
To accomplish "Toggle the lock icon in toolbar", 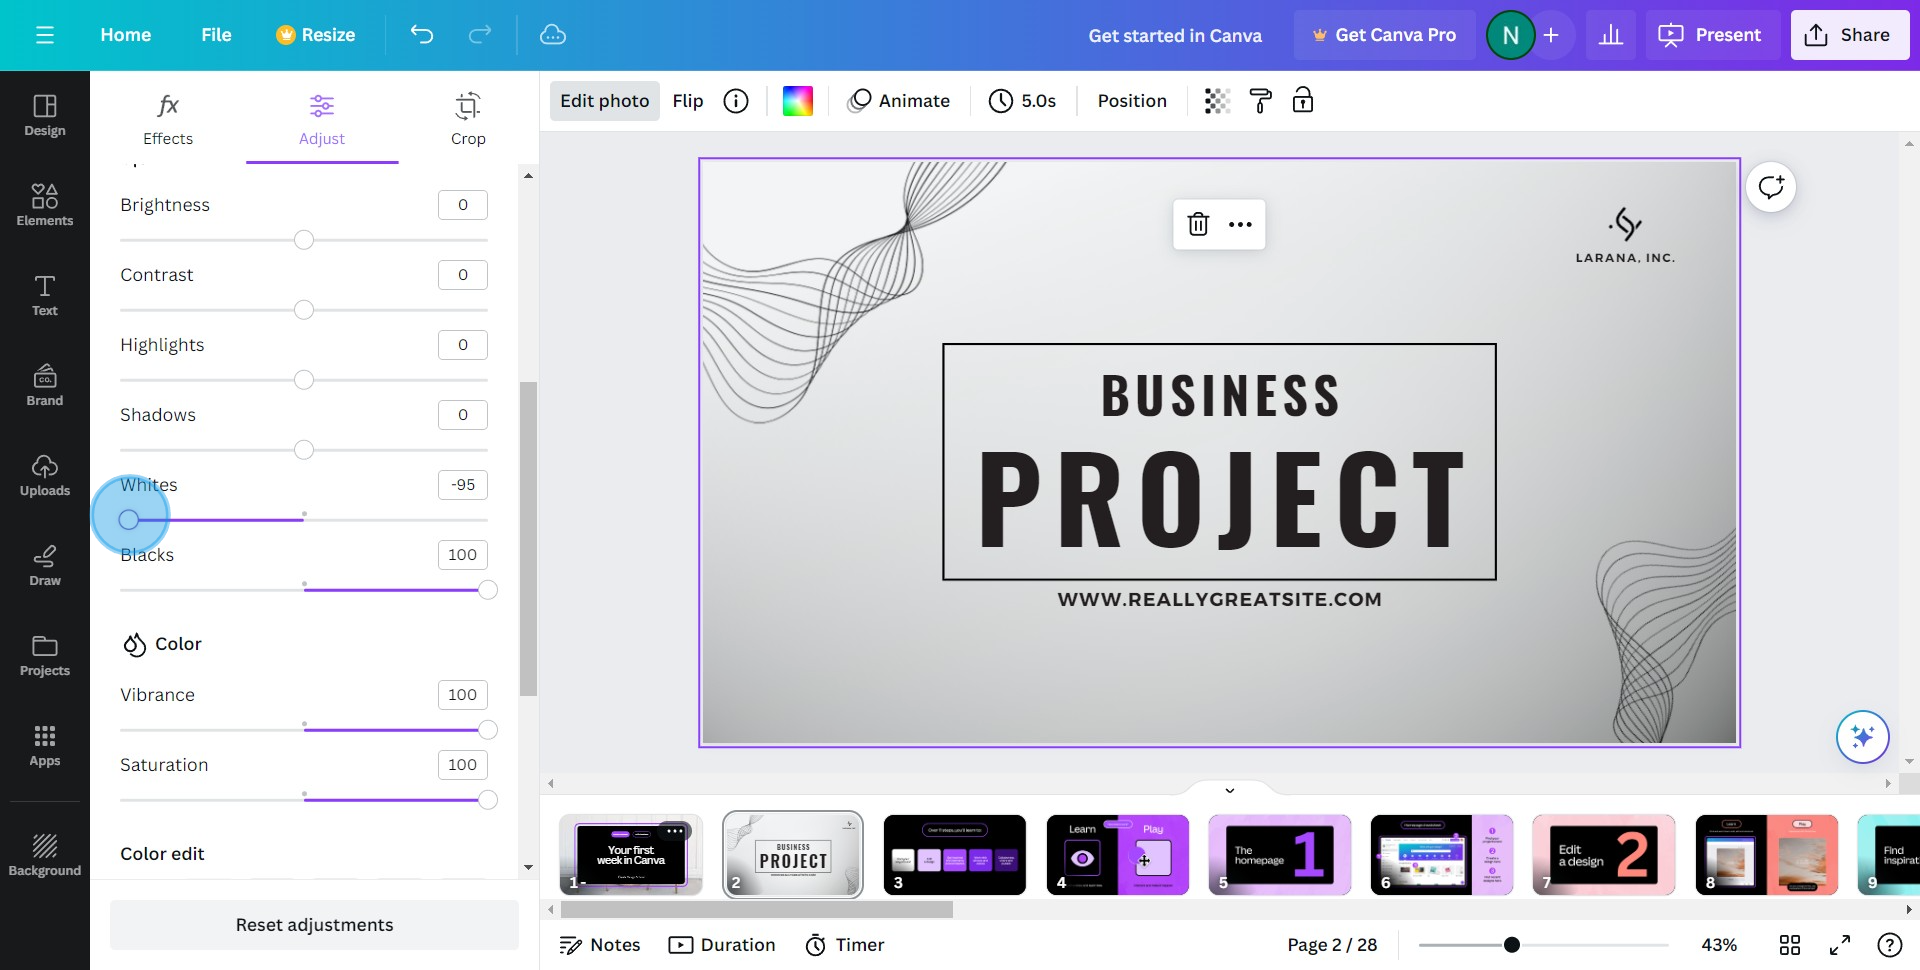I will click(x=1303, y=101).
